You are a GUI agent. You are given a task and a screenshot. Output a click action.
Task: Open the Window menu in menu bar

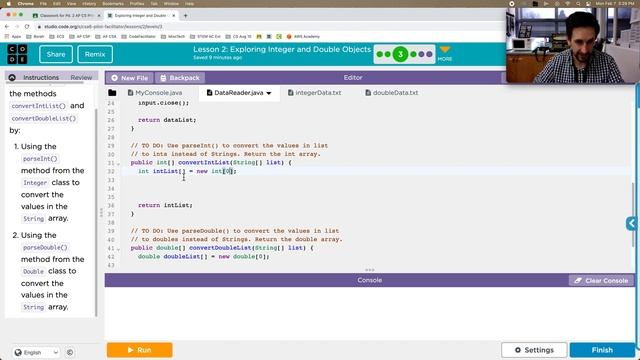pos(171,4)
